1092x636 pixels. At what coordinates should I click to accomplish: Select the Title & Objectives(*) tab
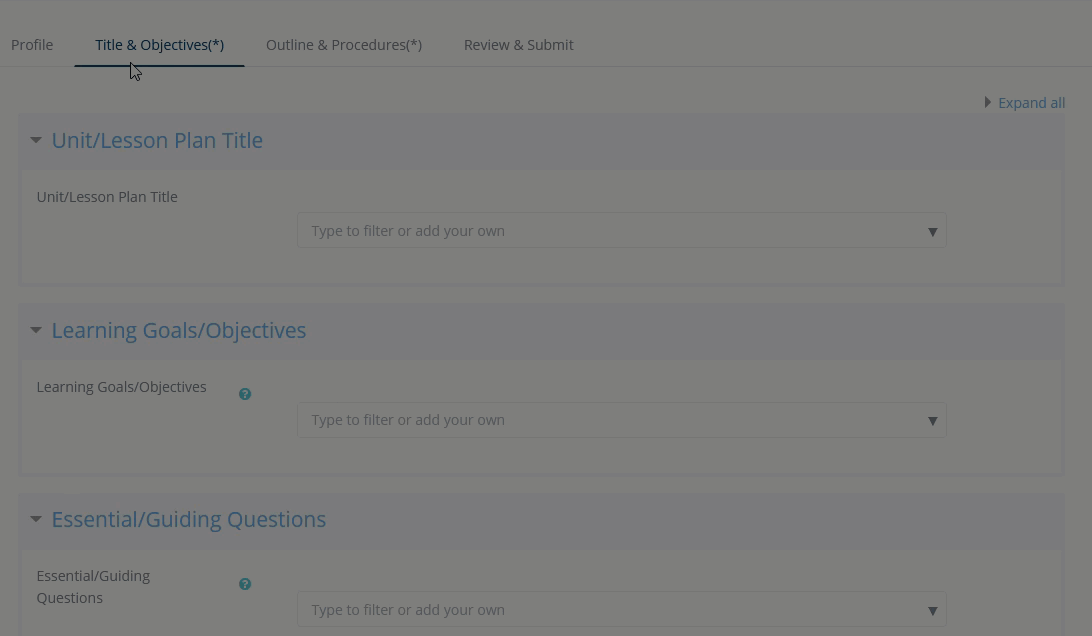(x=159, y=45)
